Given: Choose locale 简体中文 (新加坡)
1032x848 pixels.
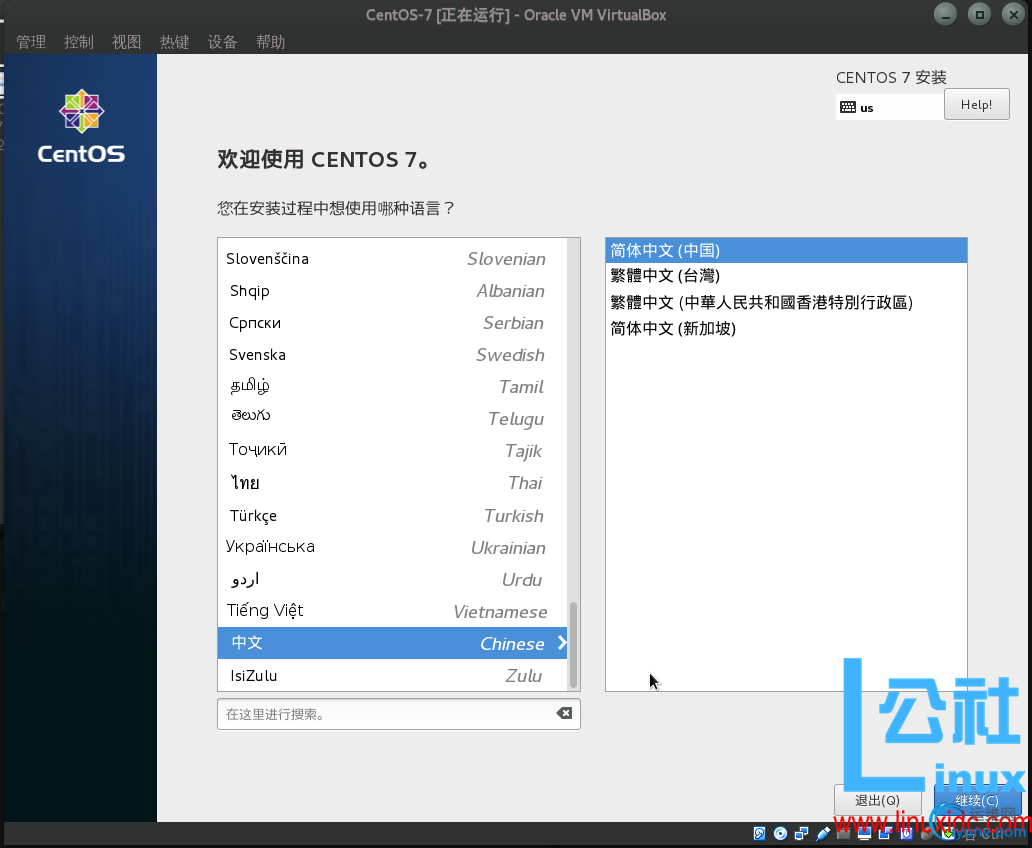Looking at the screenshot, I should [x=786, y=329].
